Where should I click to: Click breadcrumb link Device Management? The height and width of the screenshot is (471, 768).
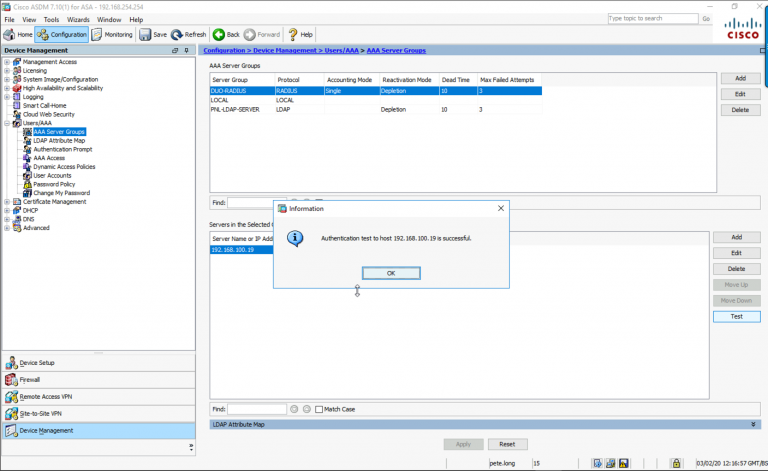tap(285, 50)
